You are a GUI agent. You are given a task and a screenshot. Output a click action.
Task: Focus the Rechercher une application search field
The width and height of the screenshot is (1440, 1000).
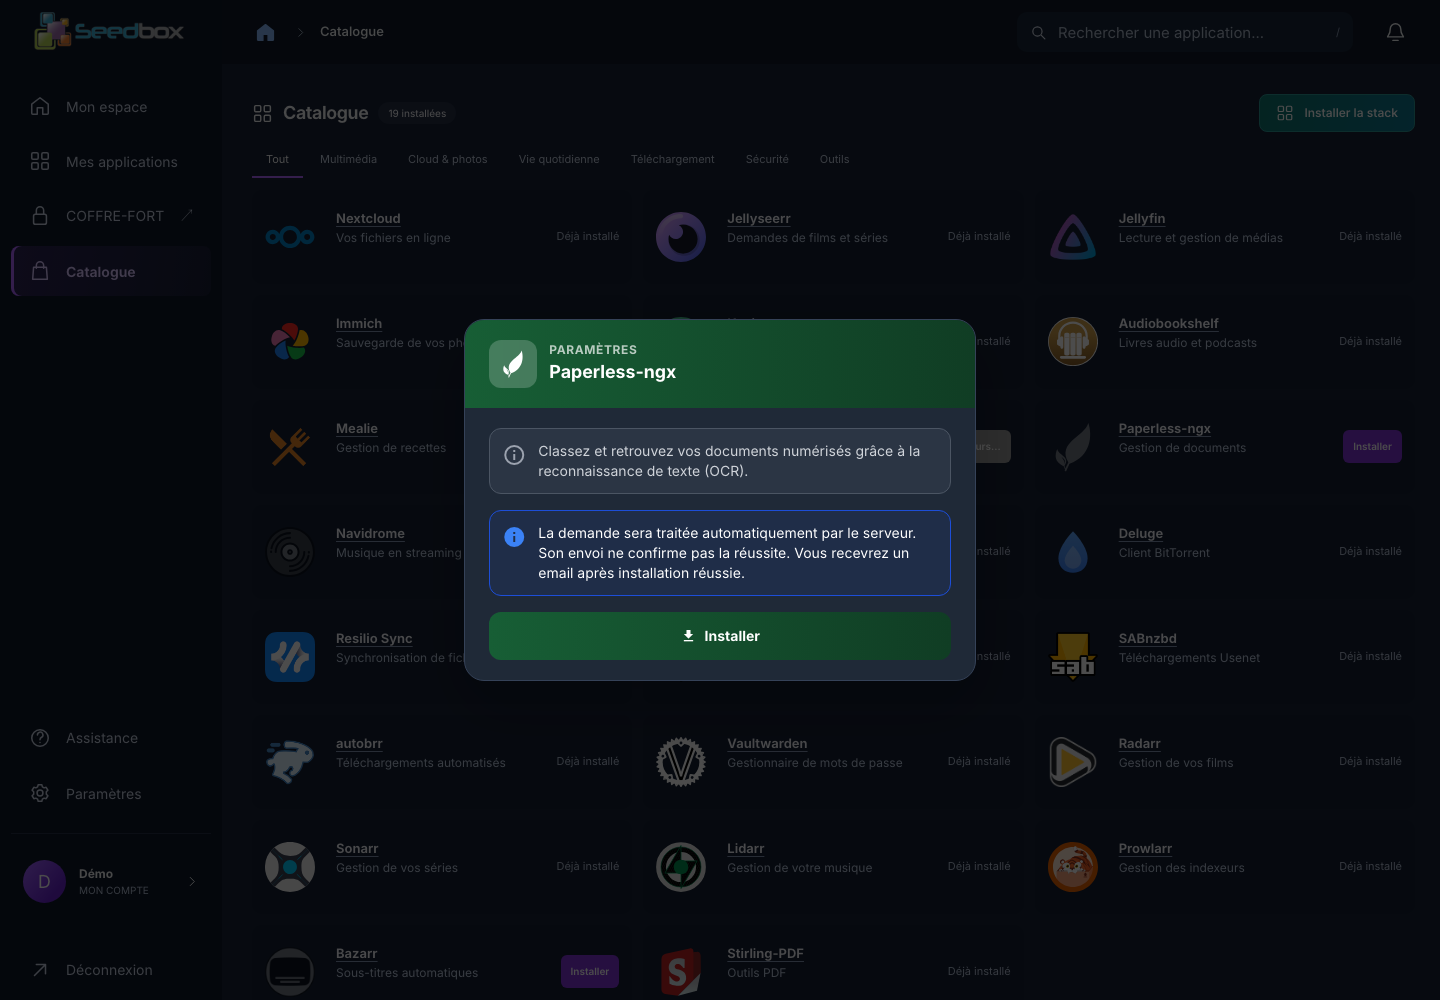point(1185,33)
